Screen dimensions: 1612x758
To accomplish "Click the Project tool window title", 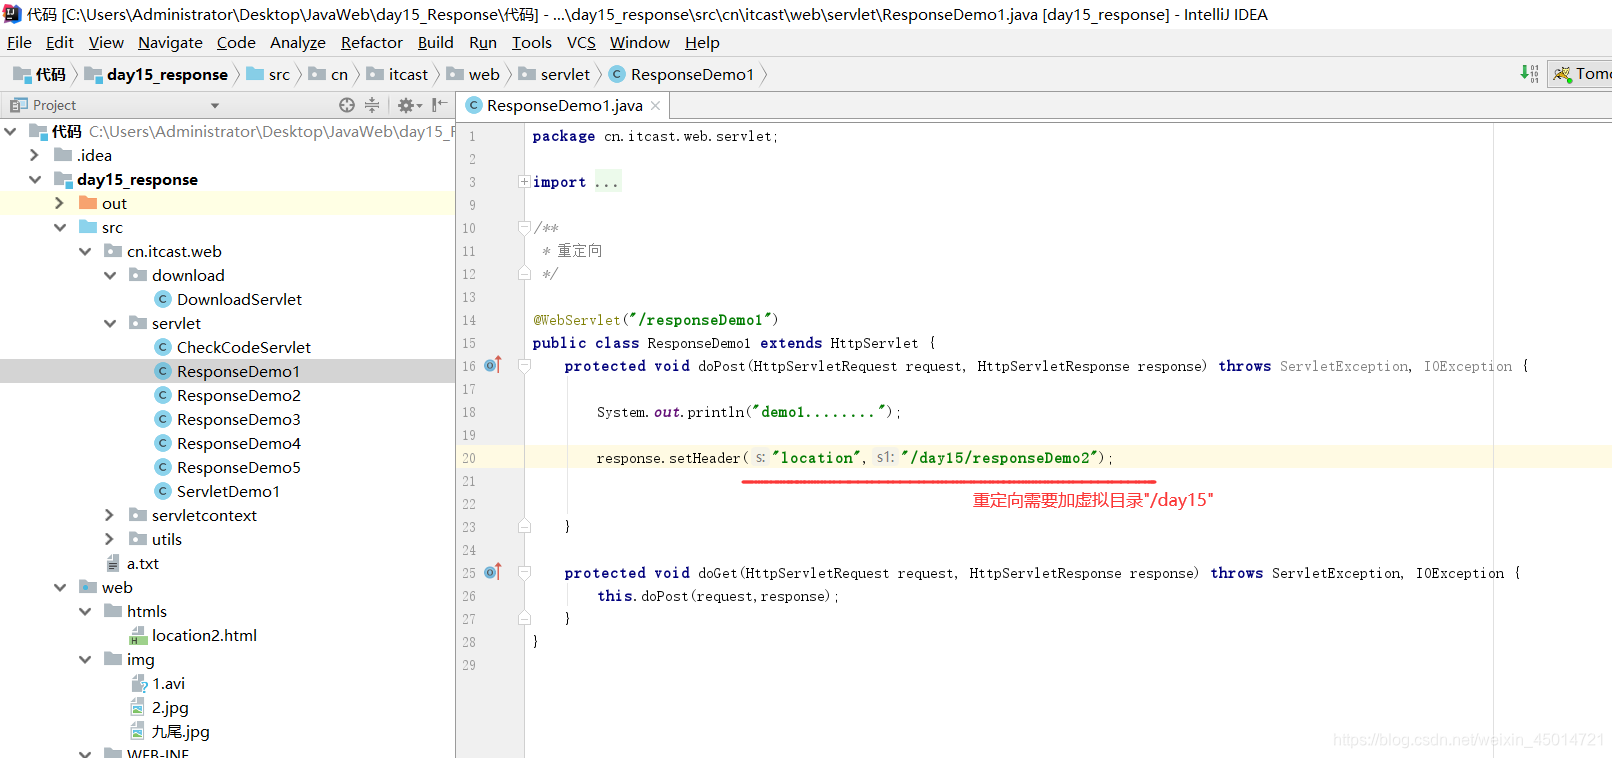I will 54,105.
